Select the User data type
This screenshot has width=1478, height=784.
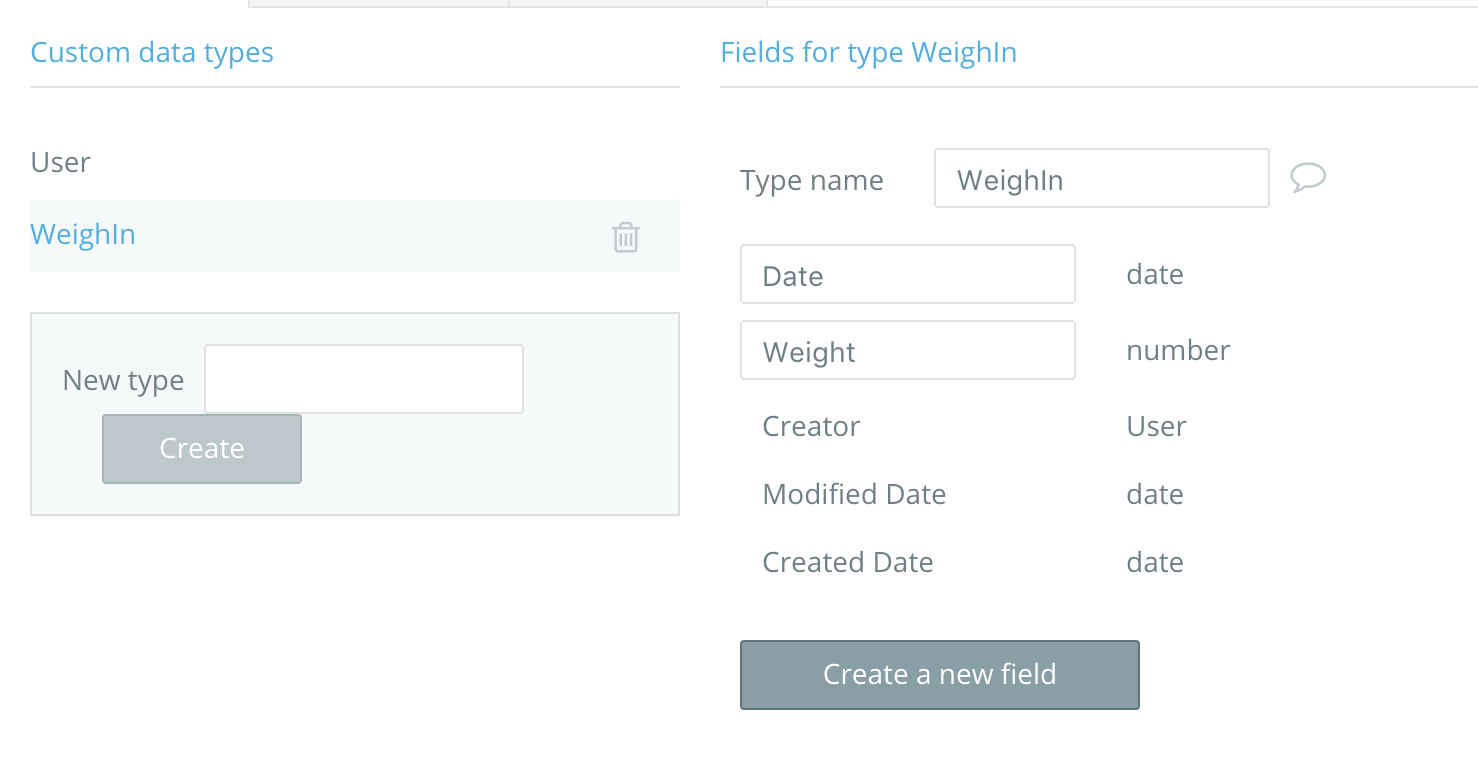coord(61,162)
